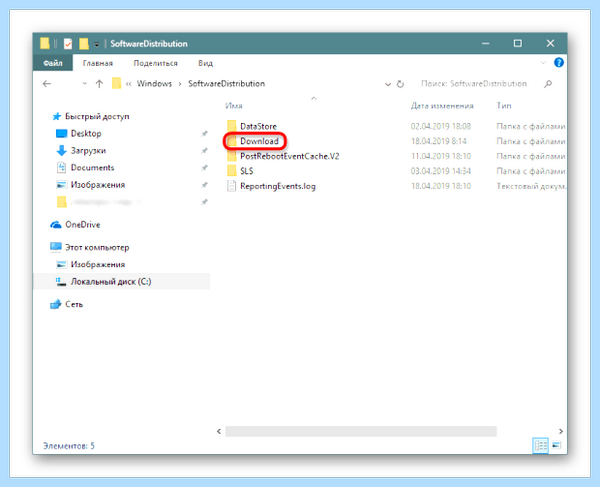The image size is (600, 487).
Task: Select Локальный диск (C:)
Action: (x=111, y=282)
